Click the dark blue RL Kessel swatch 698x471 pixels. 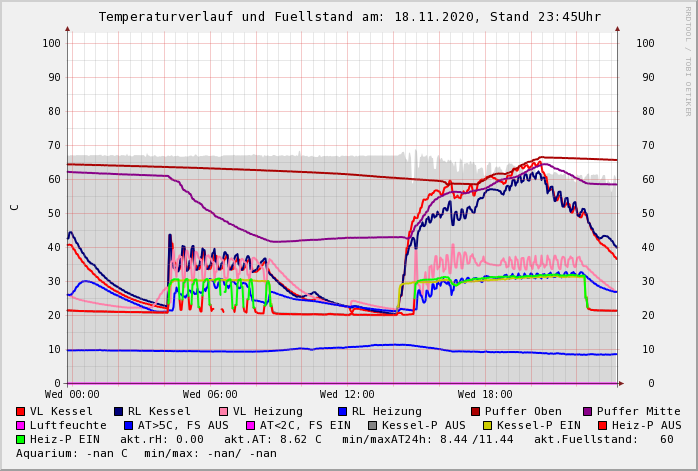119,412
